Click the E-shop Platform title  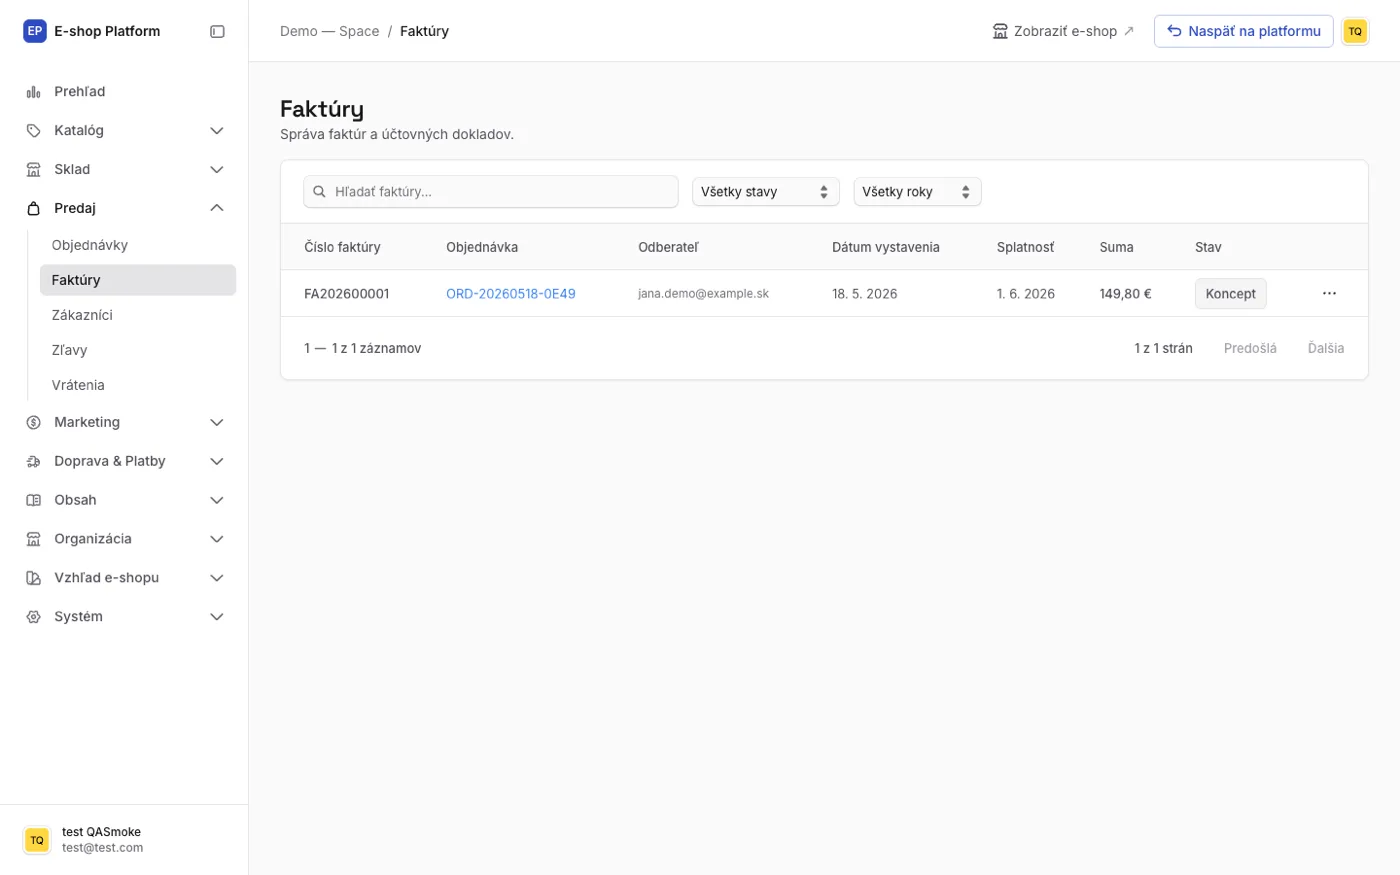(x=107, y=31)
